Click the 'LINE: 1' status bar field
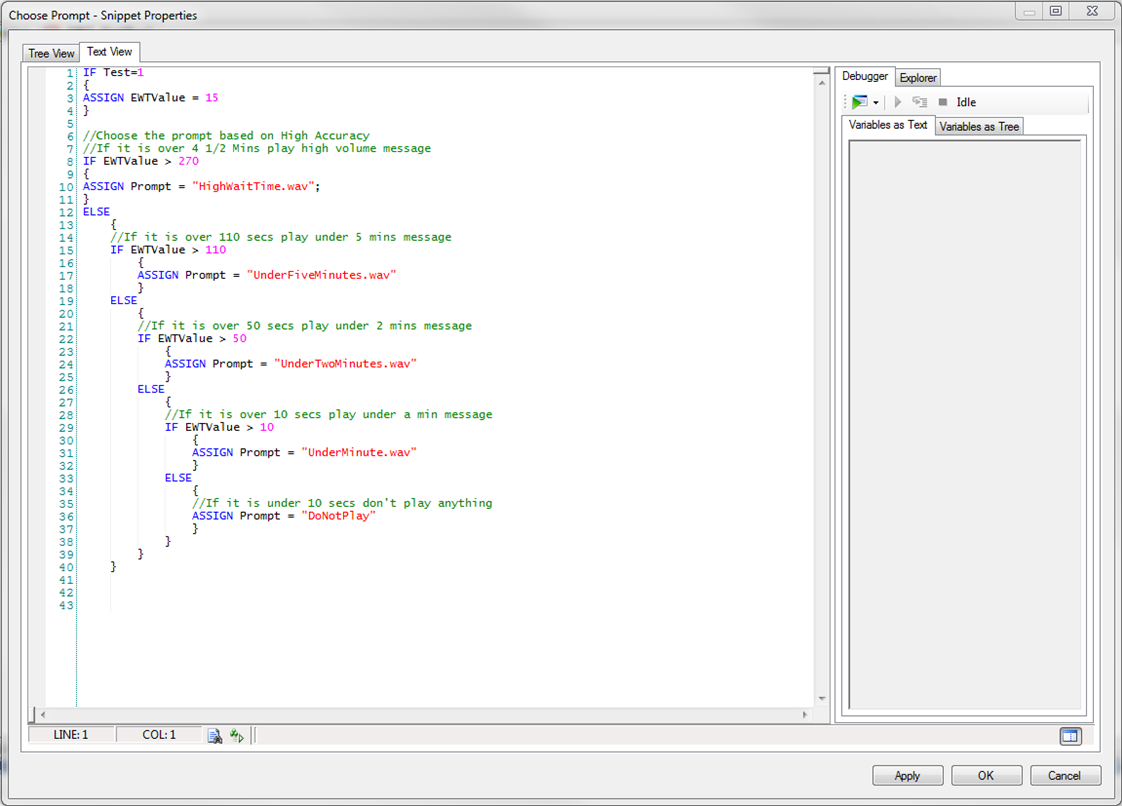The height and width of the screenshot is (806, 1122). pyautogui.click(x=71, y=735)
